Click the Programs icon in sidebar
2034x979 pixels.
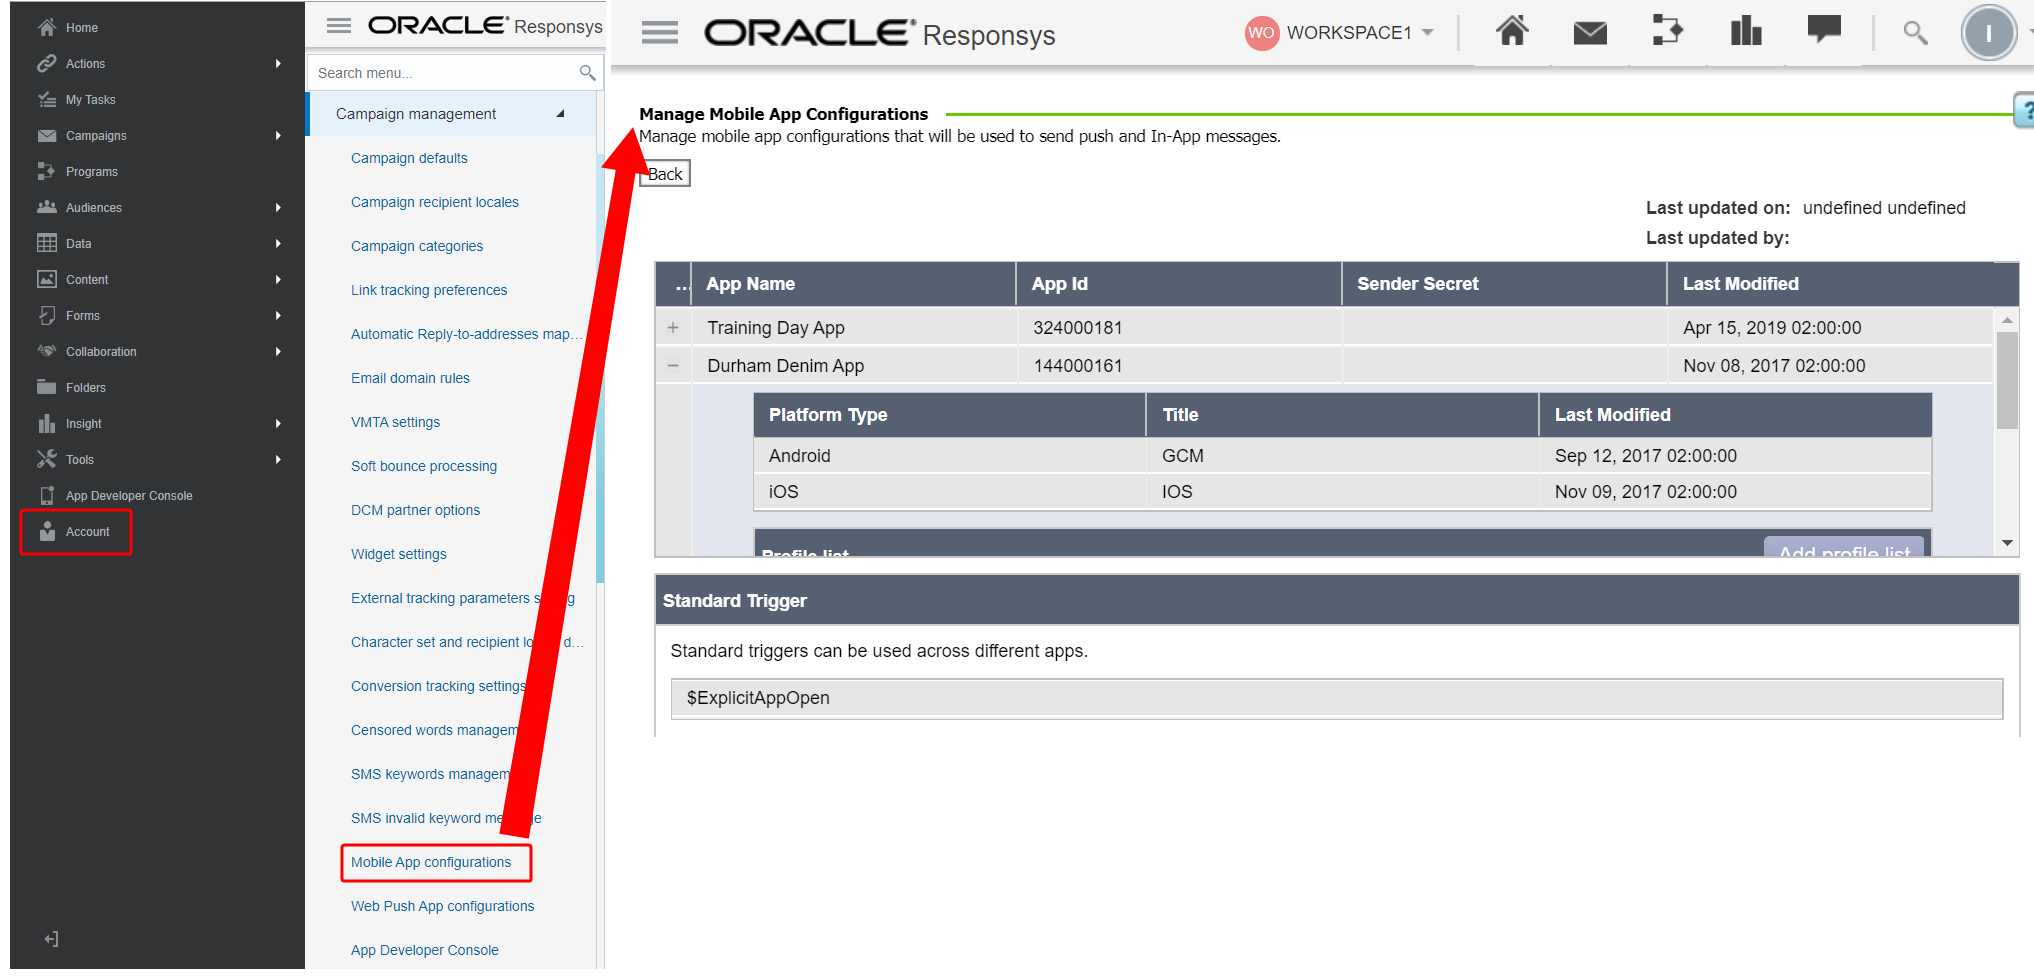[47, 171]
